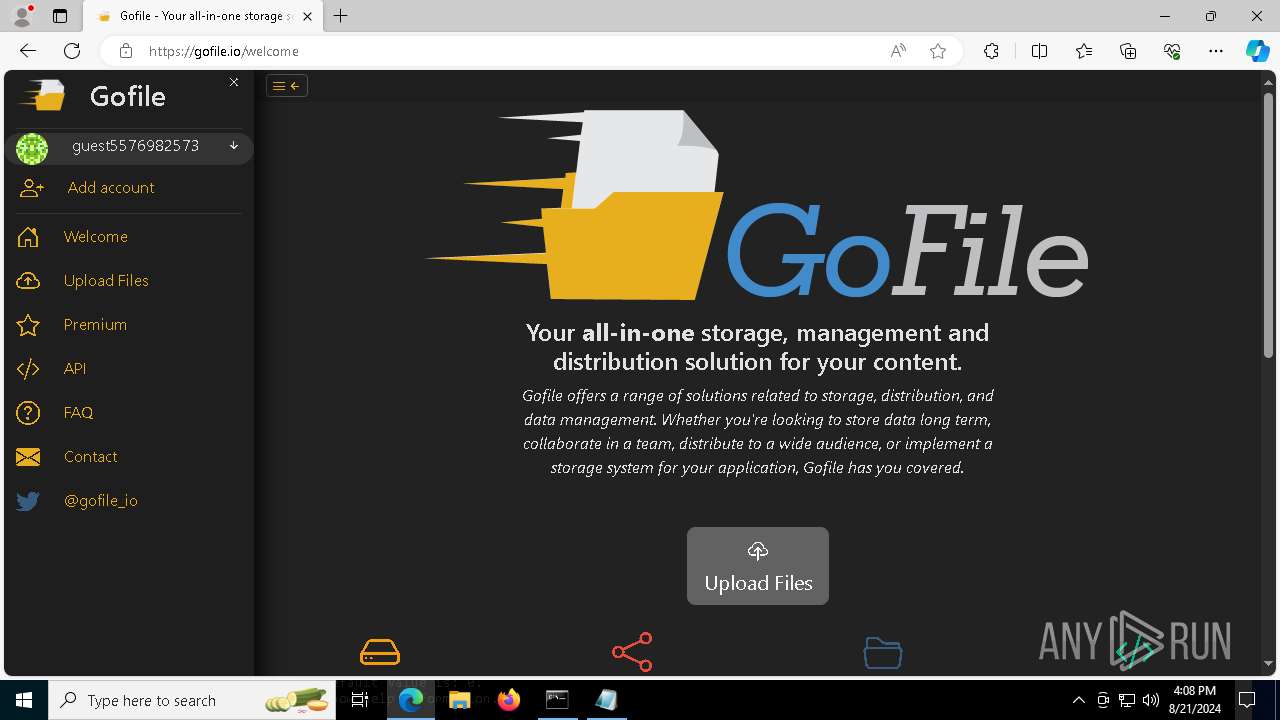
Task: Click the taskbar search box
Action: pyautogui.click(x=193, y=700)
